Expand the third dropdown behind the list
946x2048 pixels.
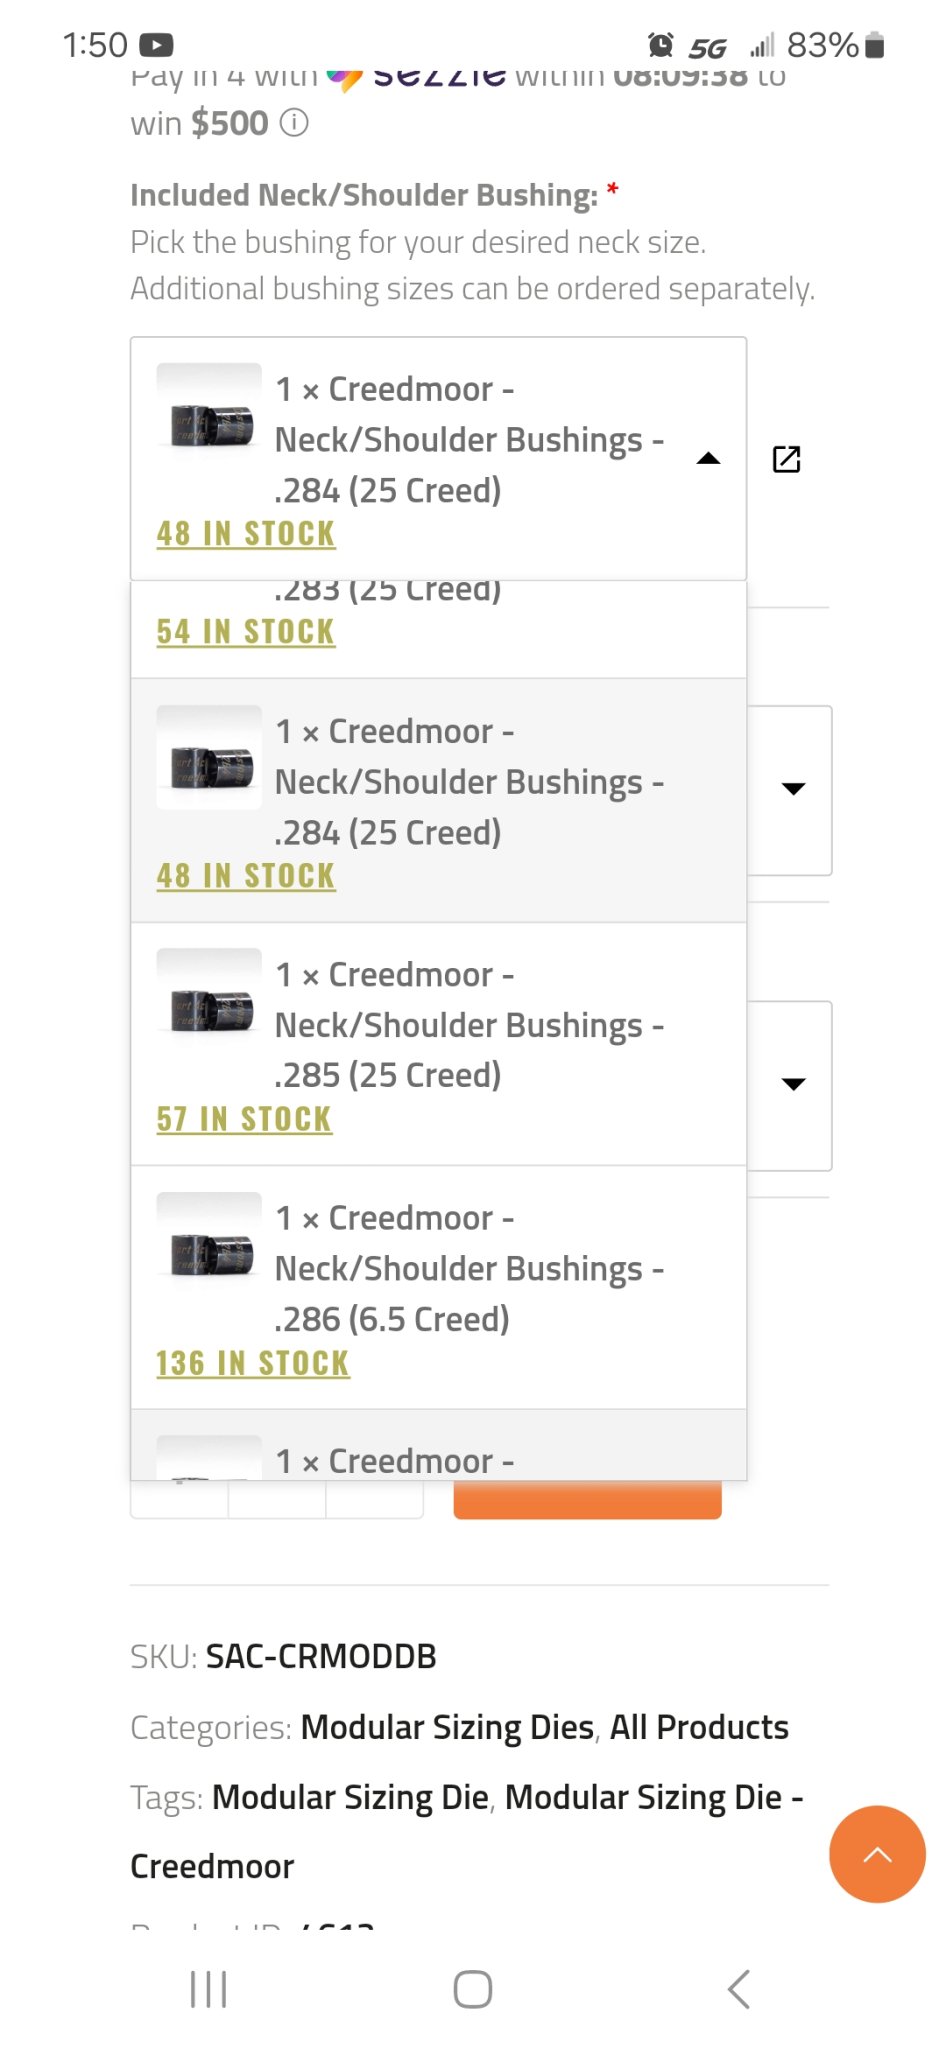click(793, 1084)
